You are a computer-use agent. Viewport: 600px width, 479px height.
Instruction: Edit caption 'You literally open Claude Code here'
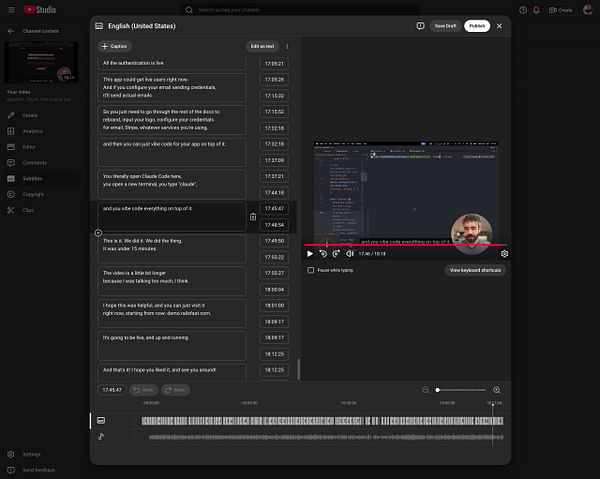172,184
